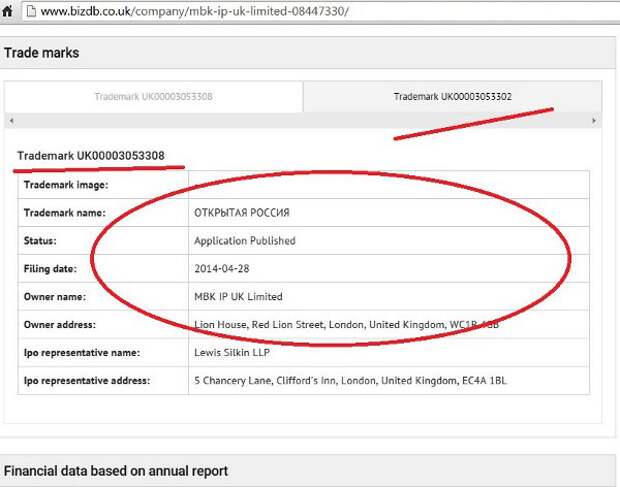Click the page icon in address bar
The height and width of the screenshot is (487, 620).
click(x=31, y=11)
